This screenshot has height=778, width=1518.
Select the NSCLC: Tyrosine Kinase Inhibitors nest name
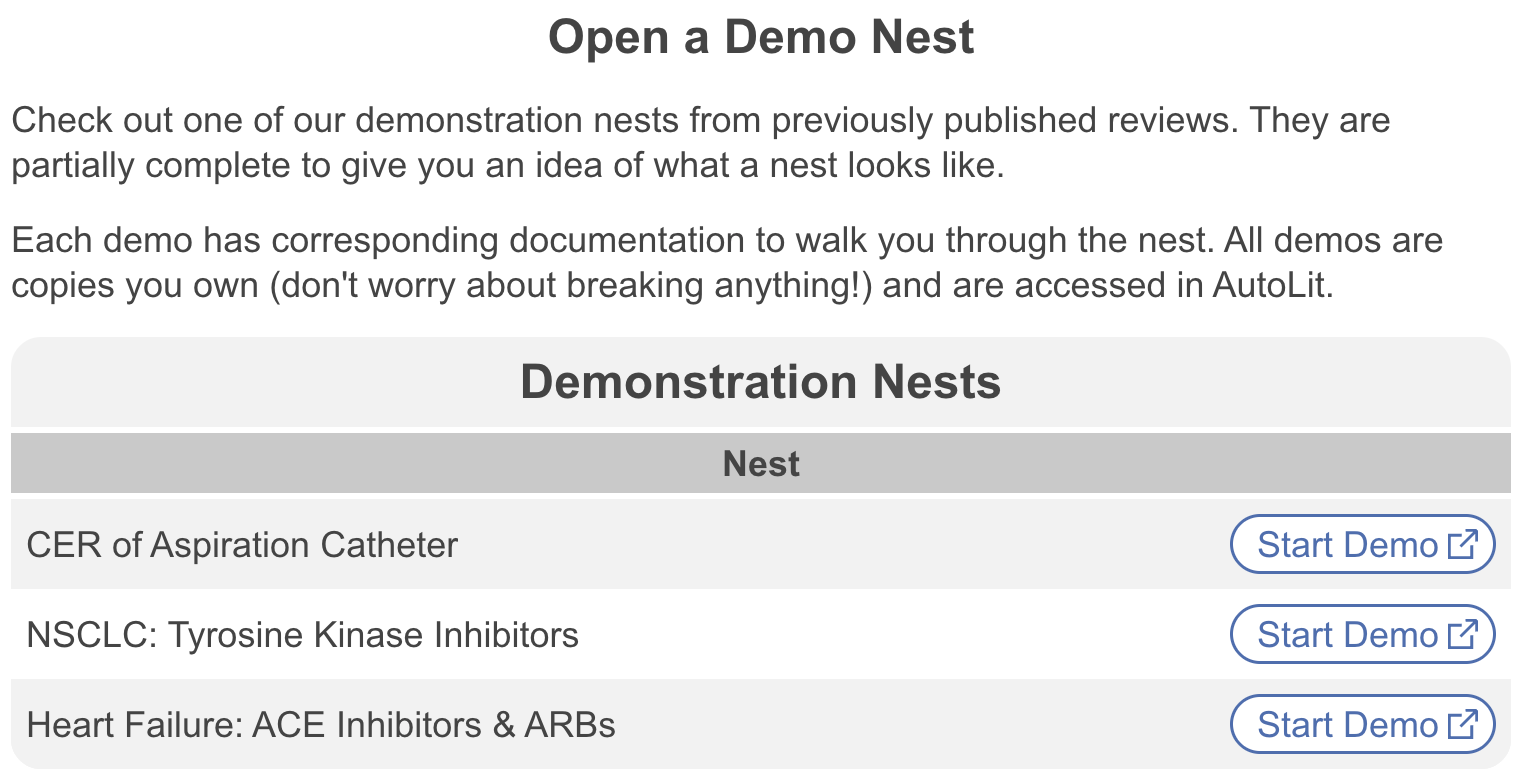pos(303,635)
